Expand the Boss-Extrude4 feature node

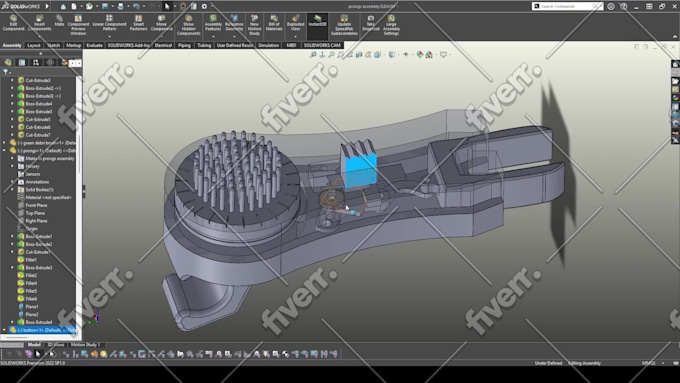(13, 104)
